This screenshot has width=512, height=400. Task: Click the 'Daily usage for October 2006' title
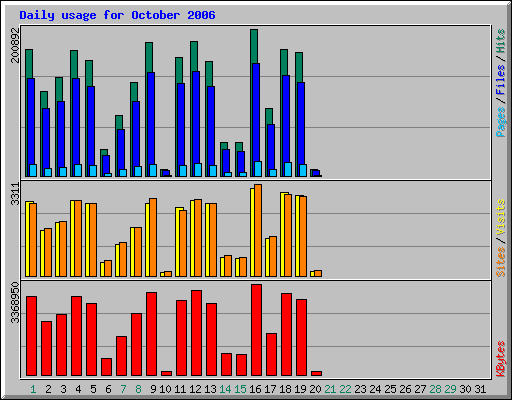pyautogui.click(x=117, y=15)
